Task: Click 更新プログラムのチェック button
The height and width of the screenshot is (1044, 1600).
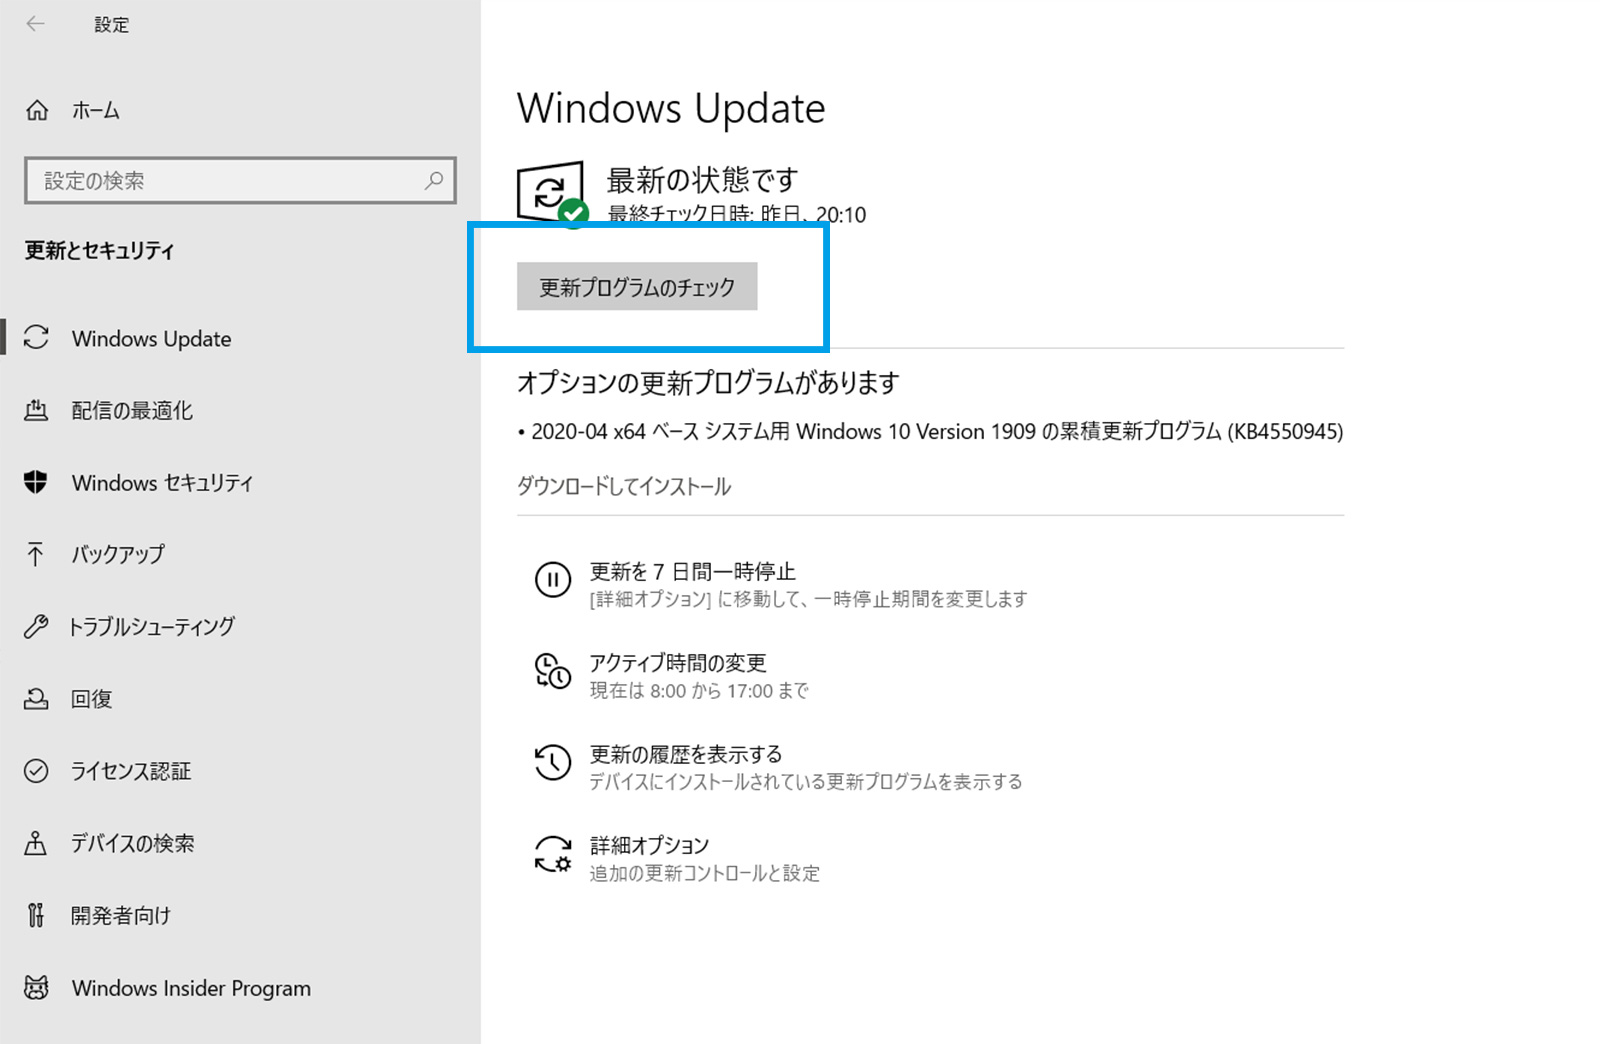Action: pos(637,287)
